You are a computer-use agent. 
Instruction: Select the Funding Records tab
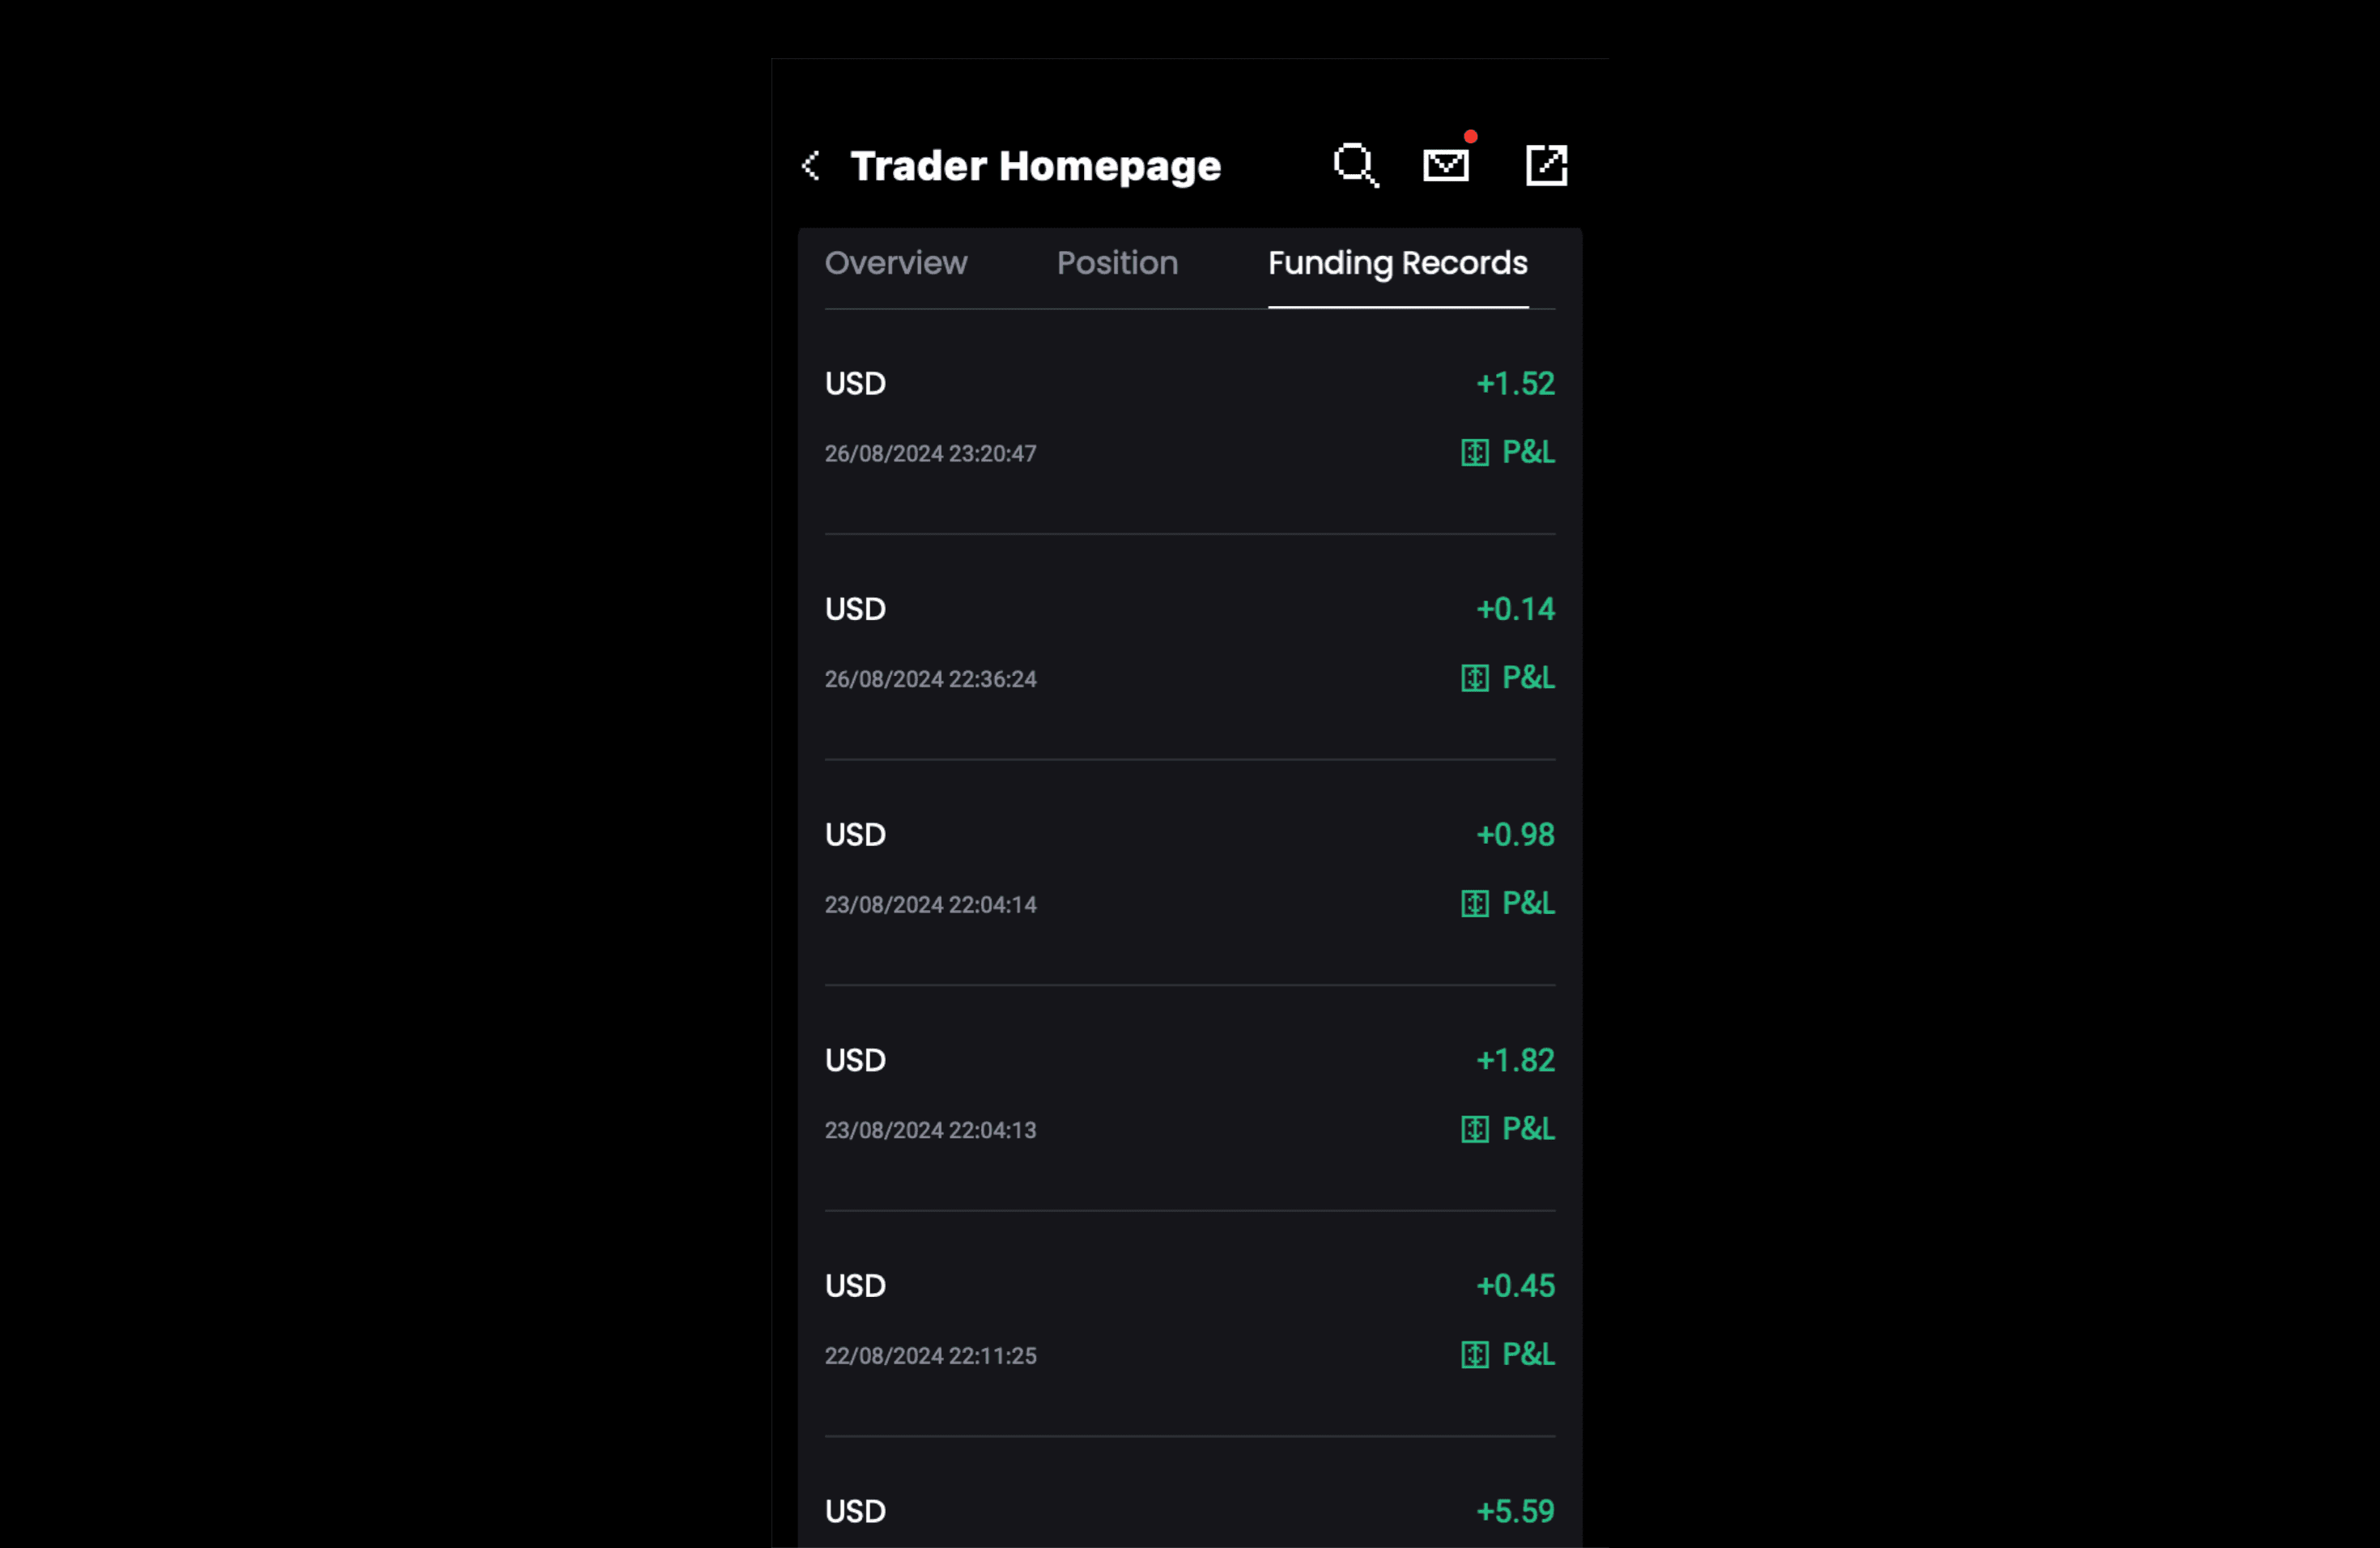point(1398,265)
